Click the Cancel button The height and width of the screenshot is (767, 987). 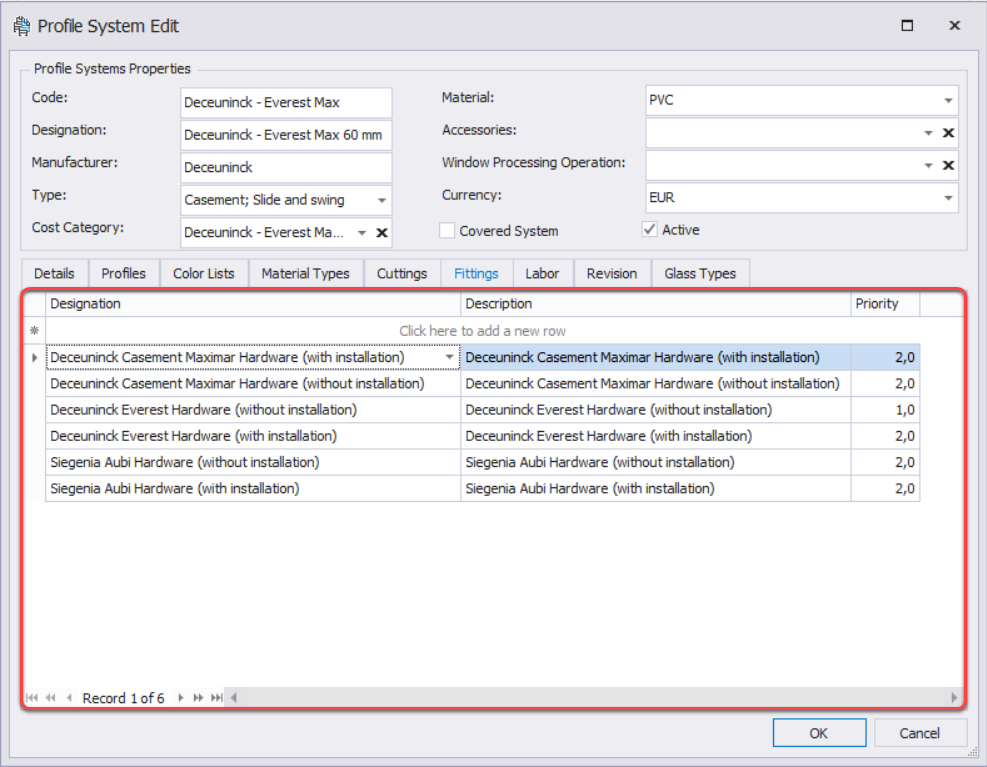(x=919, y=733)
